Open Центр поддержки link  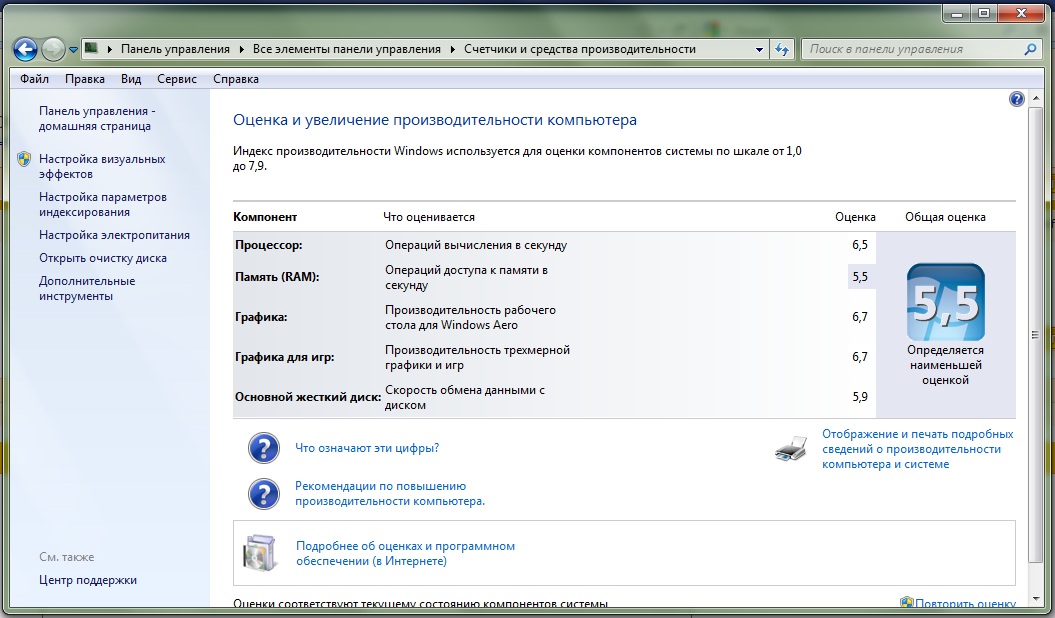coord(87,580)
